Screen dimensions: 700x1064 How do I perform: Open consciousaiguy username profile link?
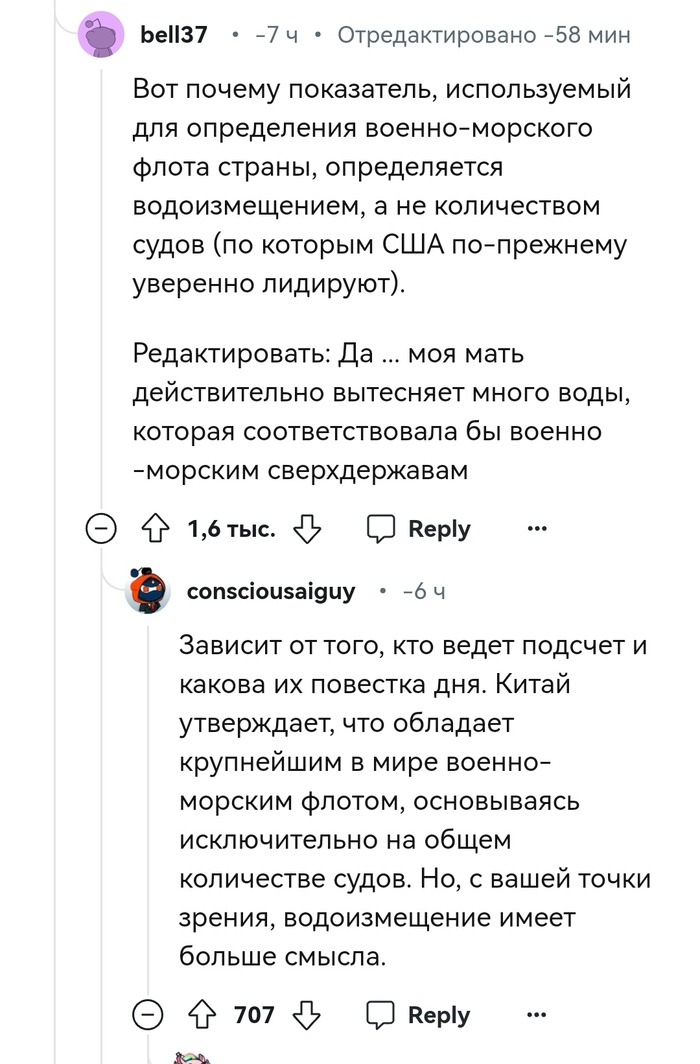coord(271,592)
